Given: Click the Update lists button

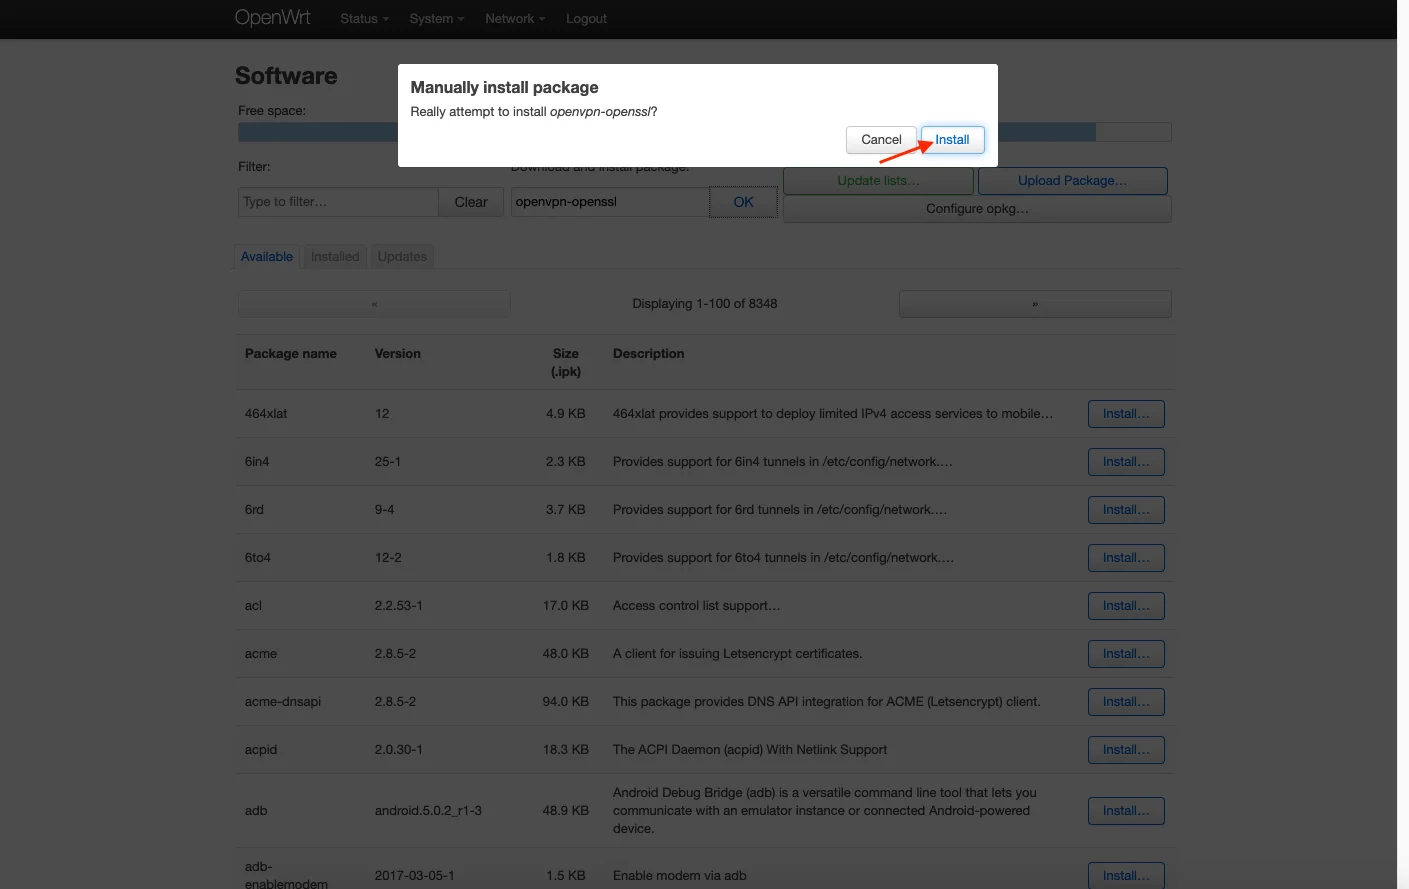Looking at the screenshot, I should (x=878, y=181).
